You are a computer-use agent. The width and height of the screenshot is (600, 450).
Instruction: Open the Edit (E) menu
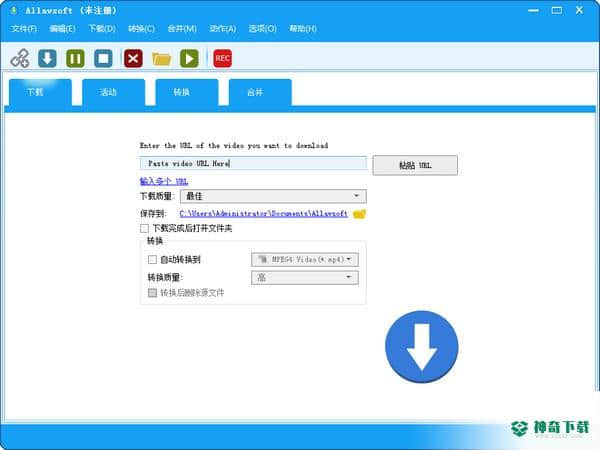pos(62,29)
